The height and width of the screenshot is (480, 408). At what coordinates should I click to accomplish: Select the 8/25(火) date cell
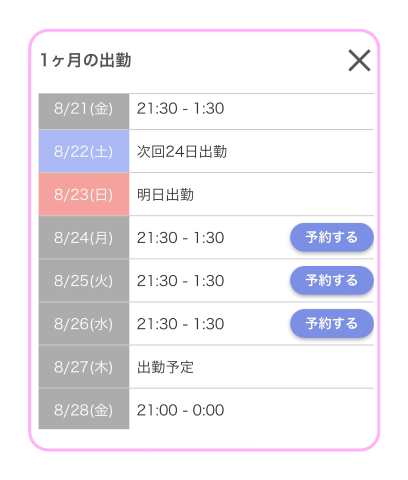click(x=84, y=280)
